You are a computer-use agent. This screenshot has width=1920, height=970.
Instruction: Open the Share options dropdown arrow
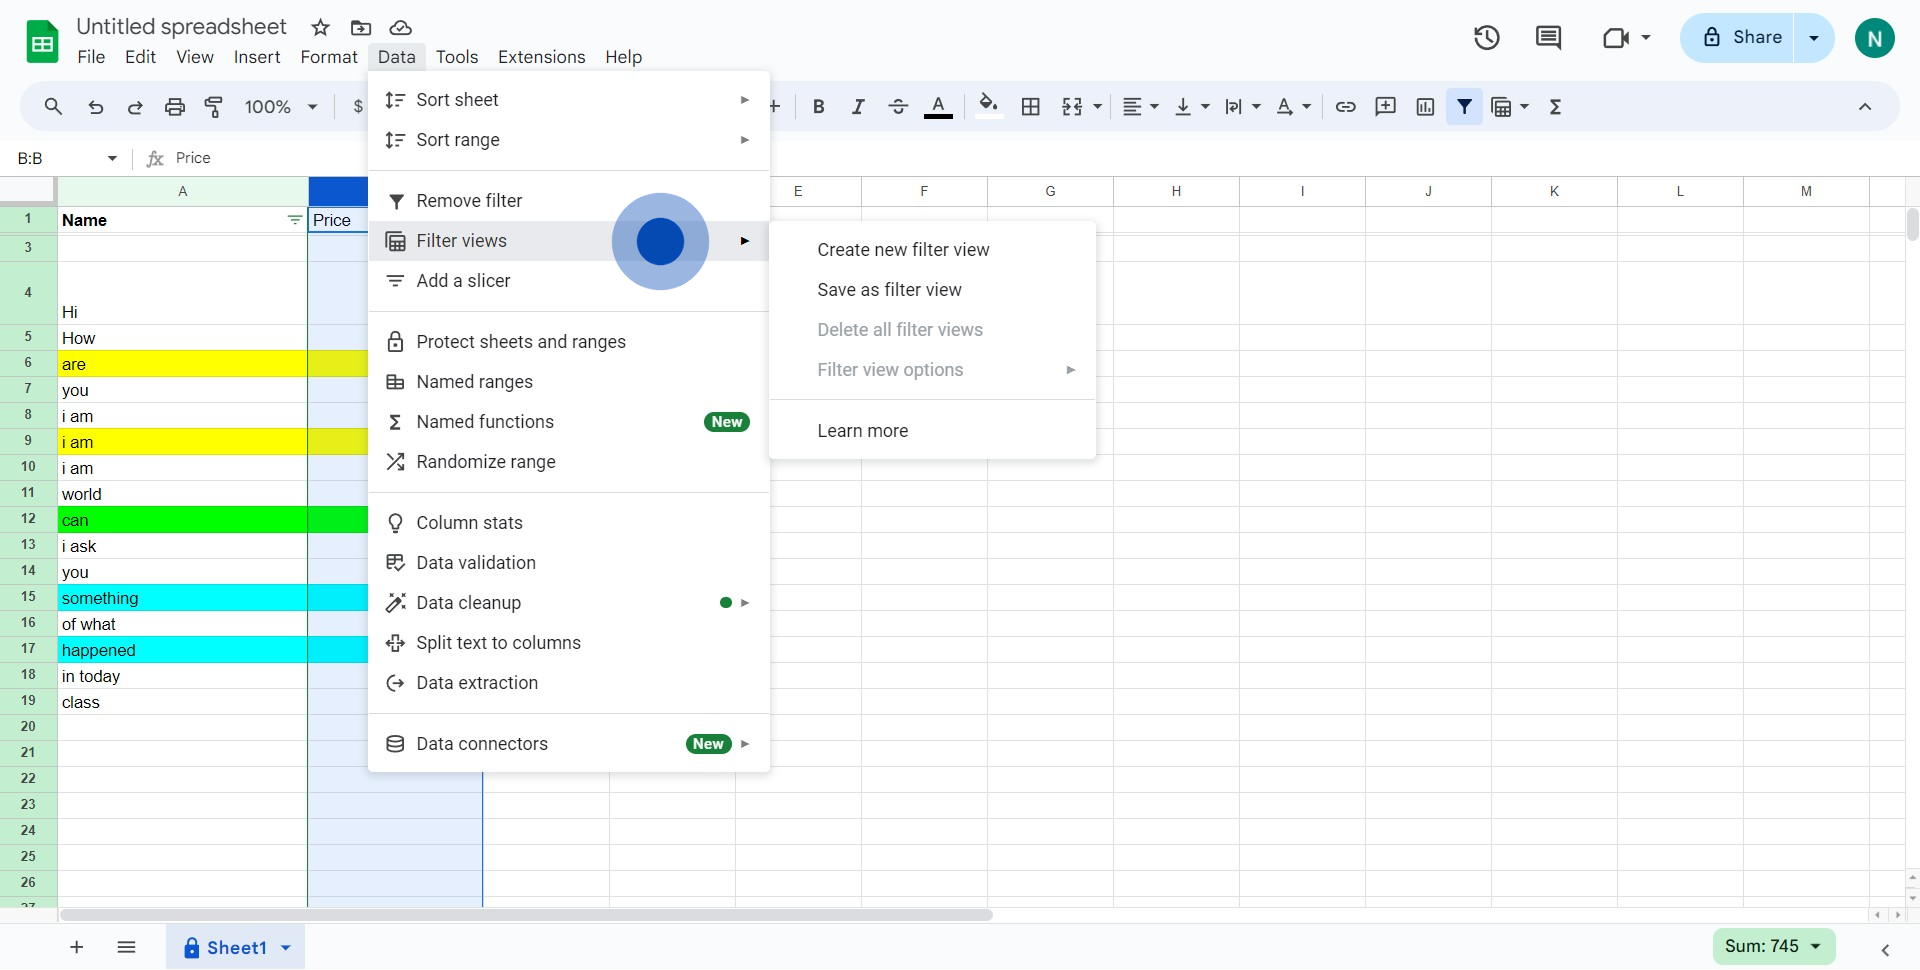pos(1814,38)
